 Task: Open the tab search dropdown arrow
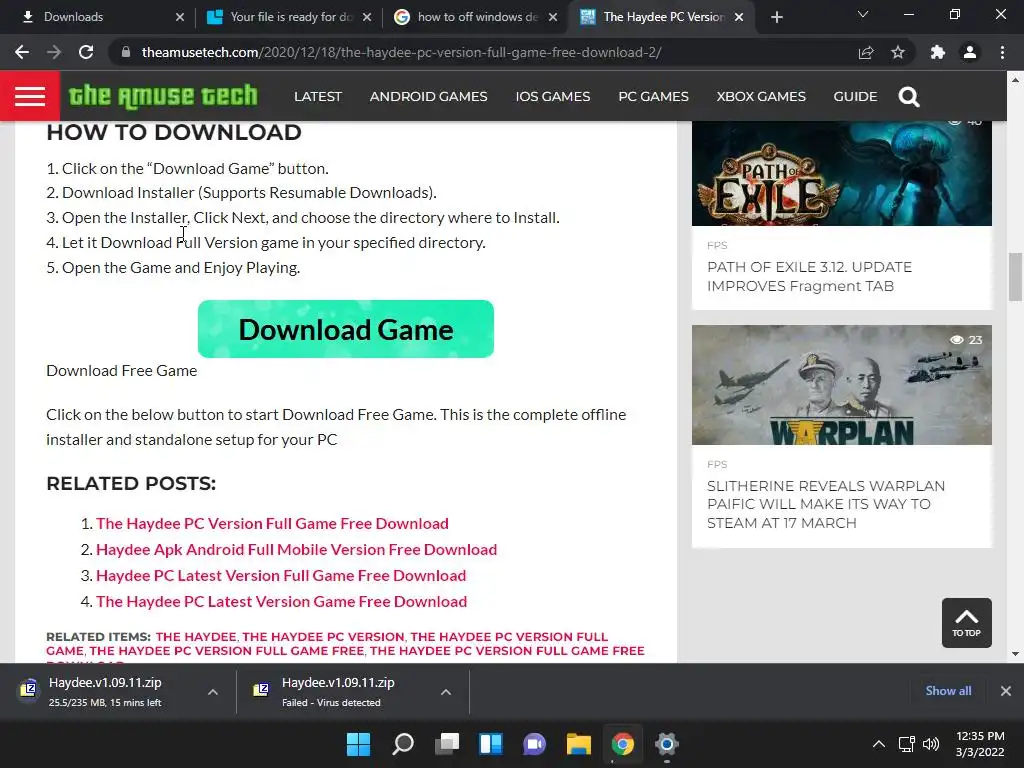point(863,14)
